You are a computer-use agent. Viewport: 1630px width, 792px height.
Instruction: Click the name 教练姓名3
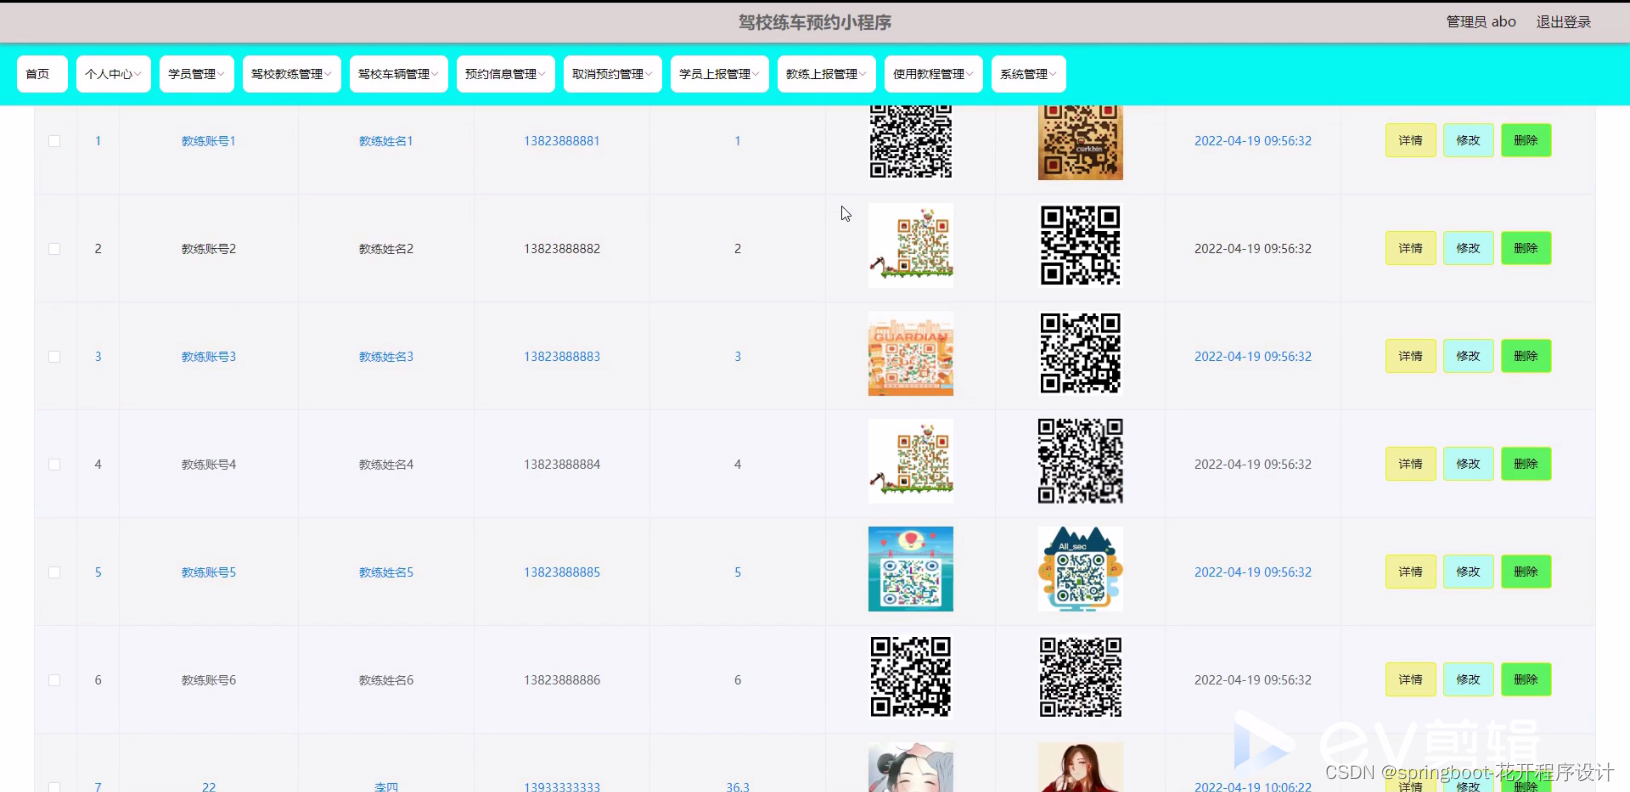point(386,357)
